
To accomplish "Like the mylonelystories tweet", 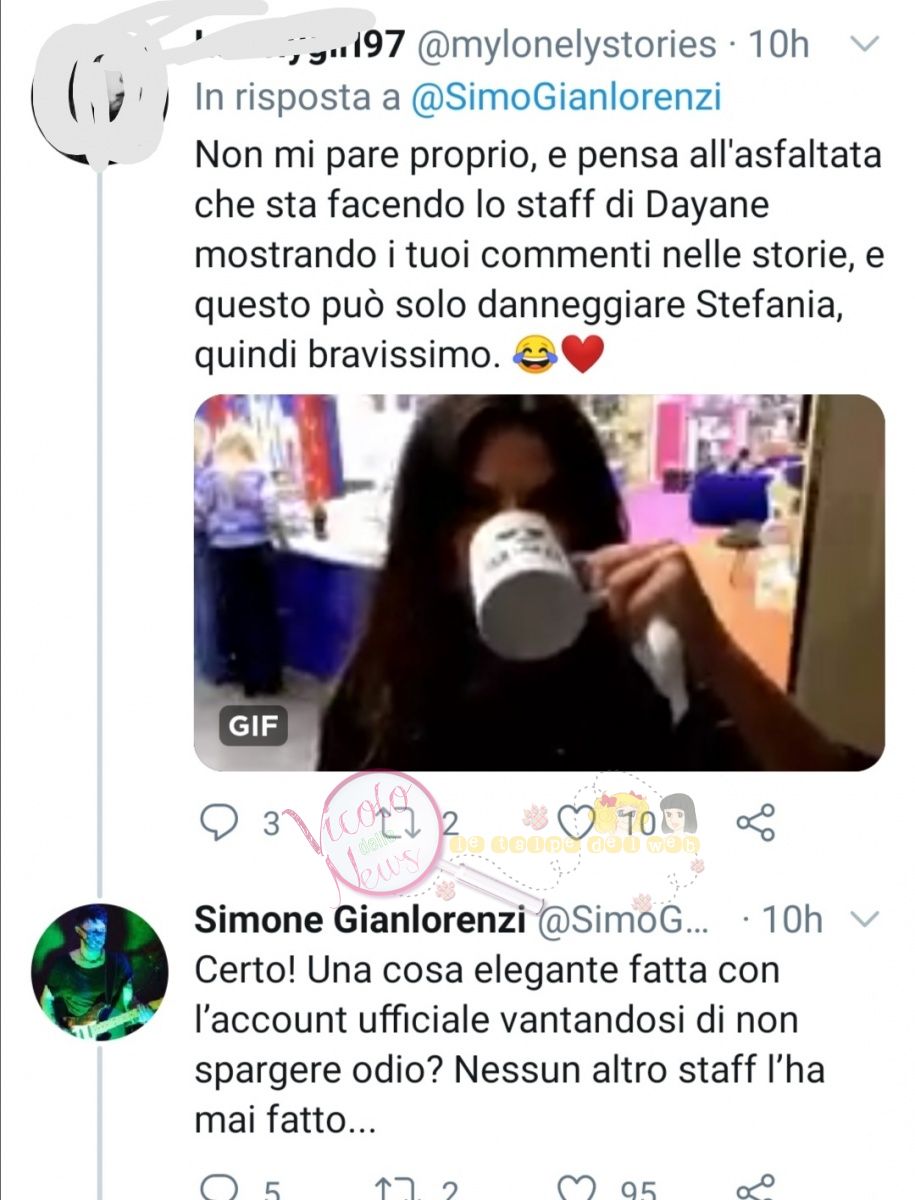I will [x=576, y=822].
